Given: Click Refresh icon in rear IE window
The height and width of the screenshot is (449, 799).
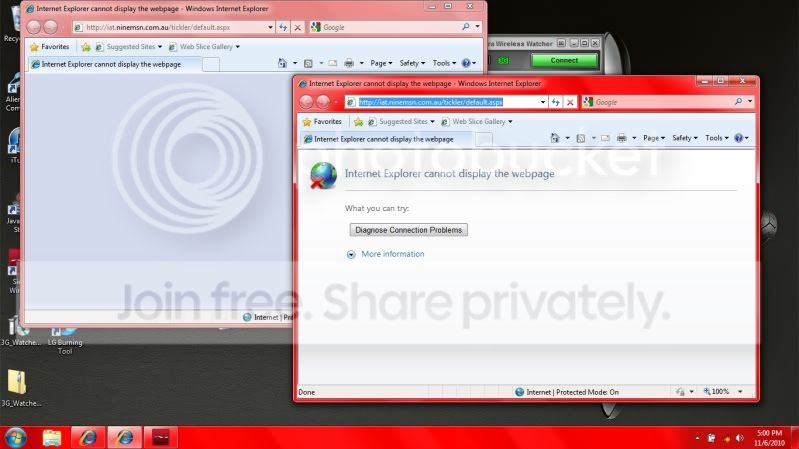Looking at the screenshot, I should (283, 28).
